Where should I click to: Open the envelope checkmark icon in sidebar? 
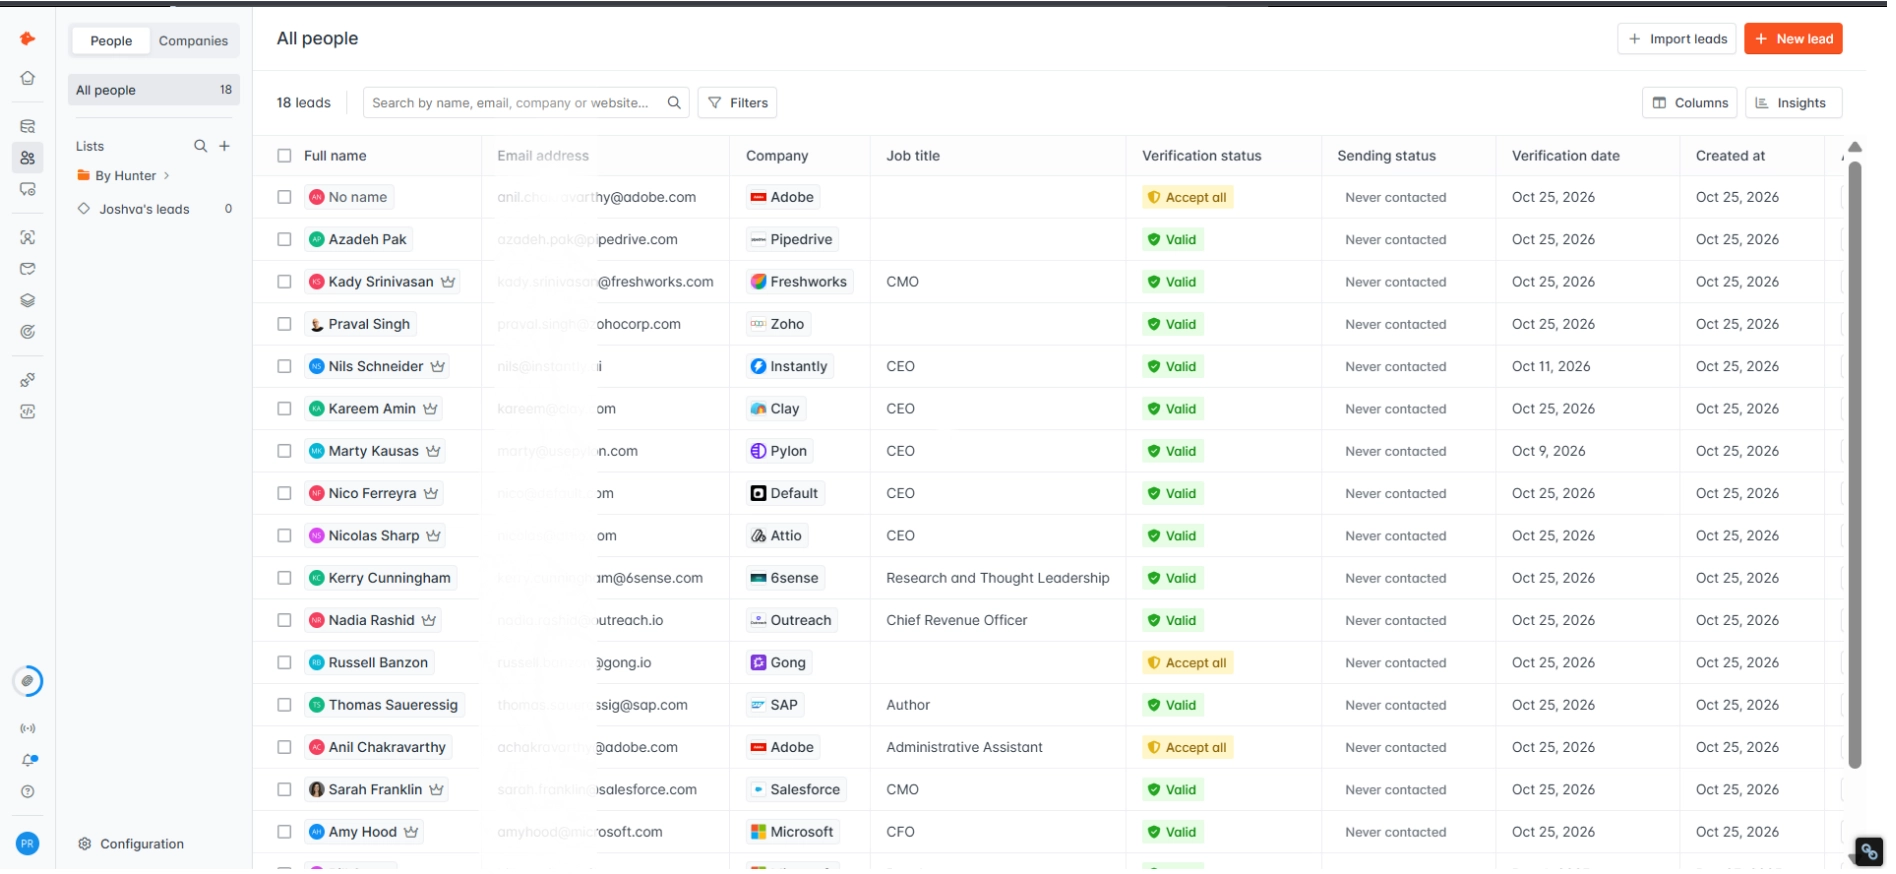point(28,269)
